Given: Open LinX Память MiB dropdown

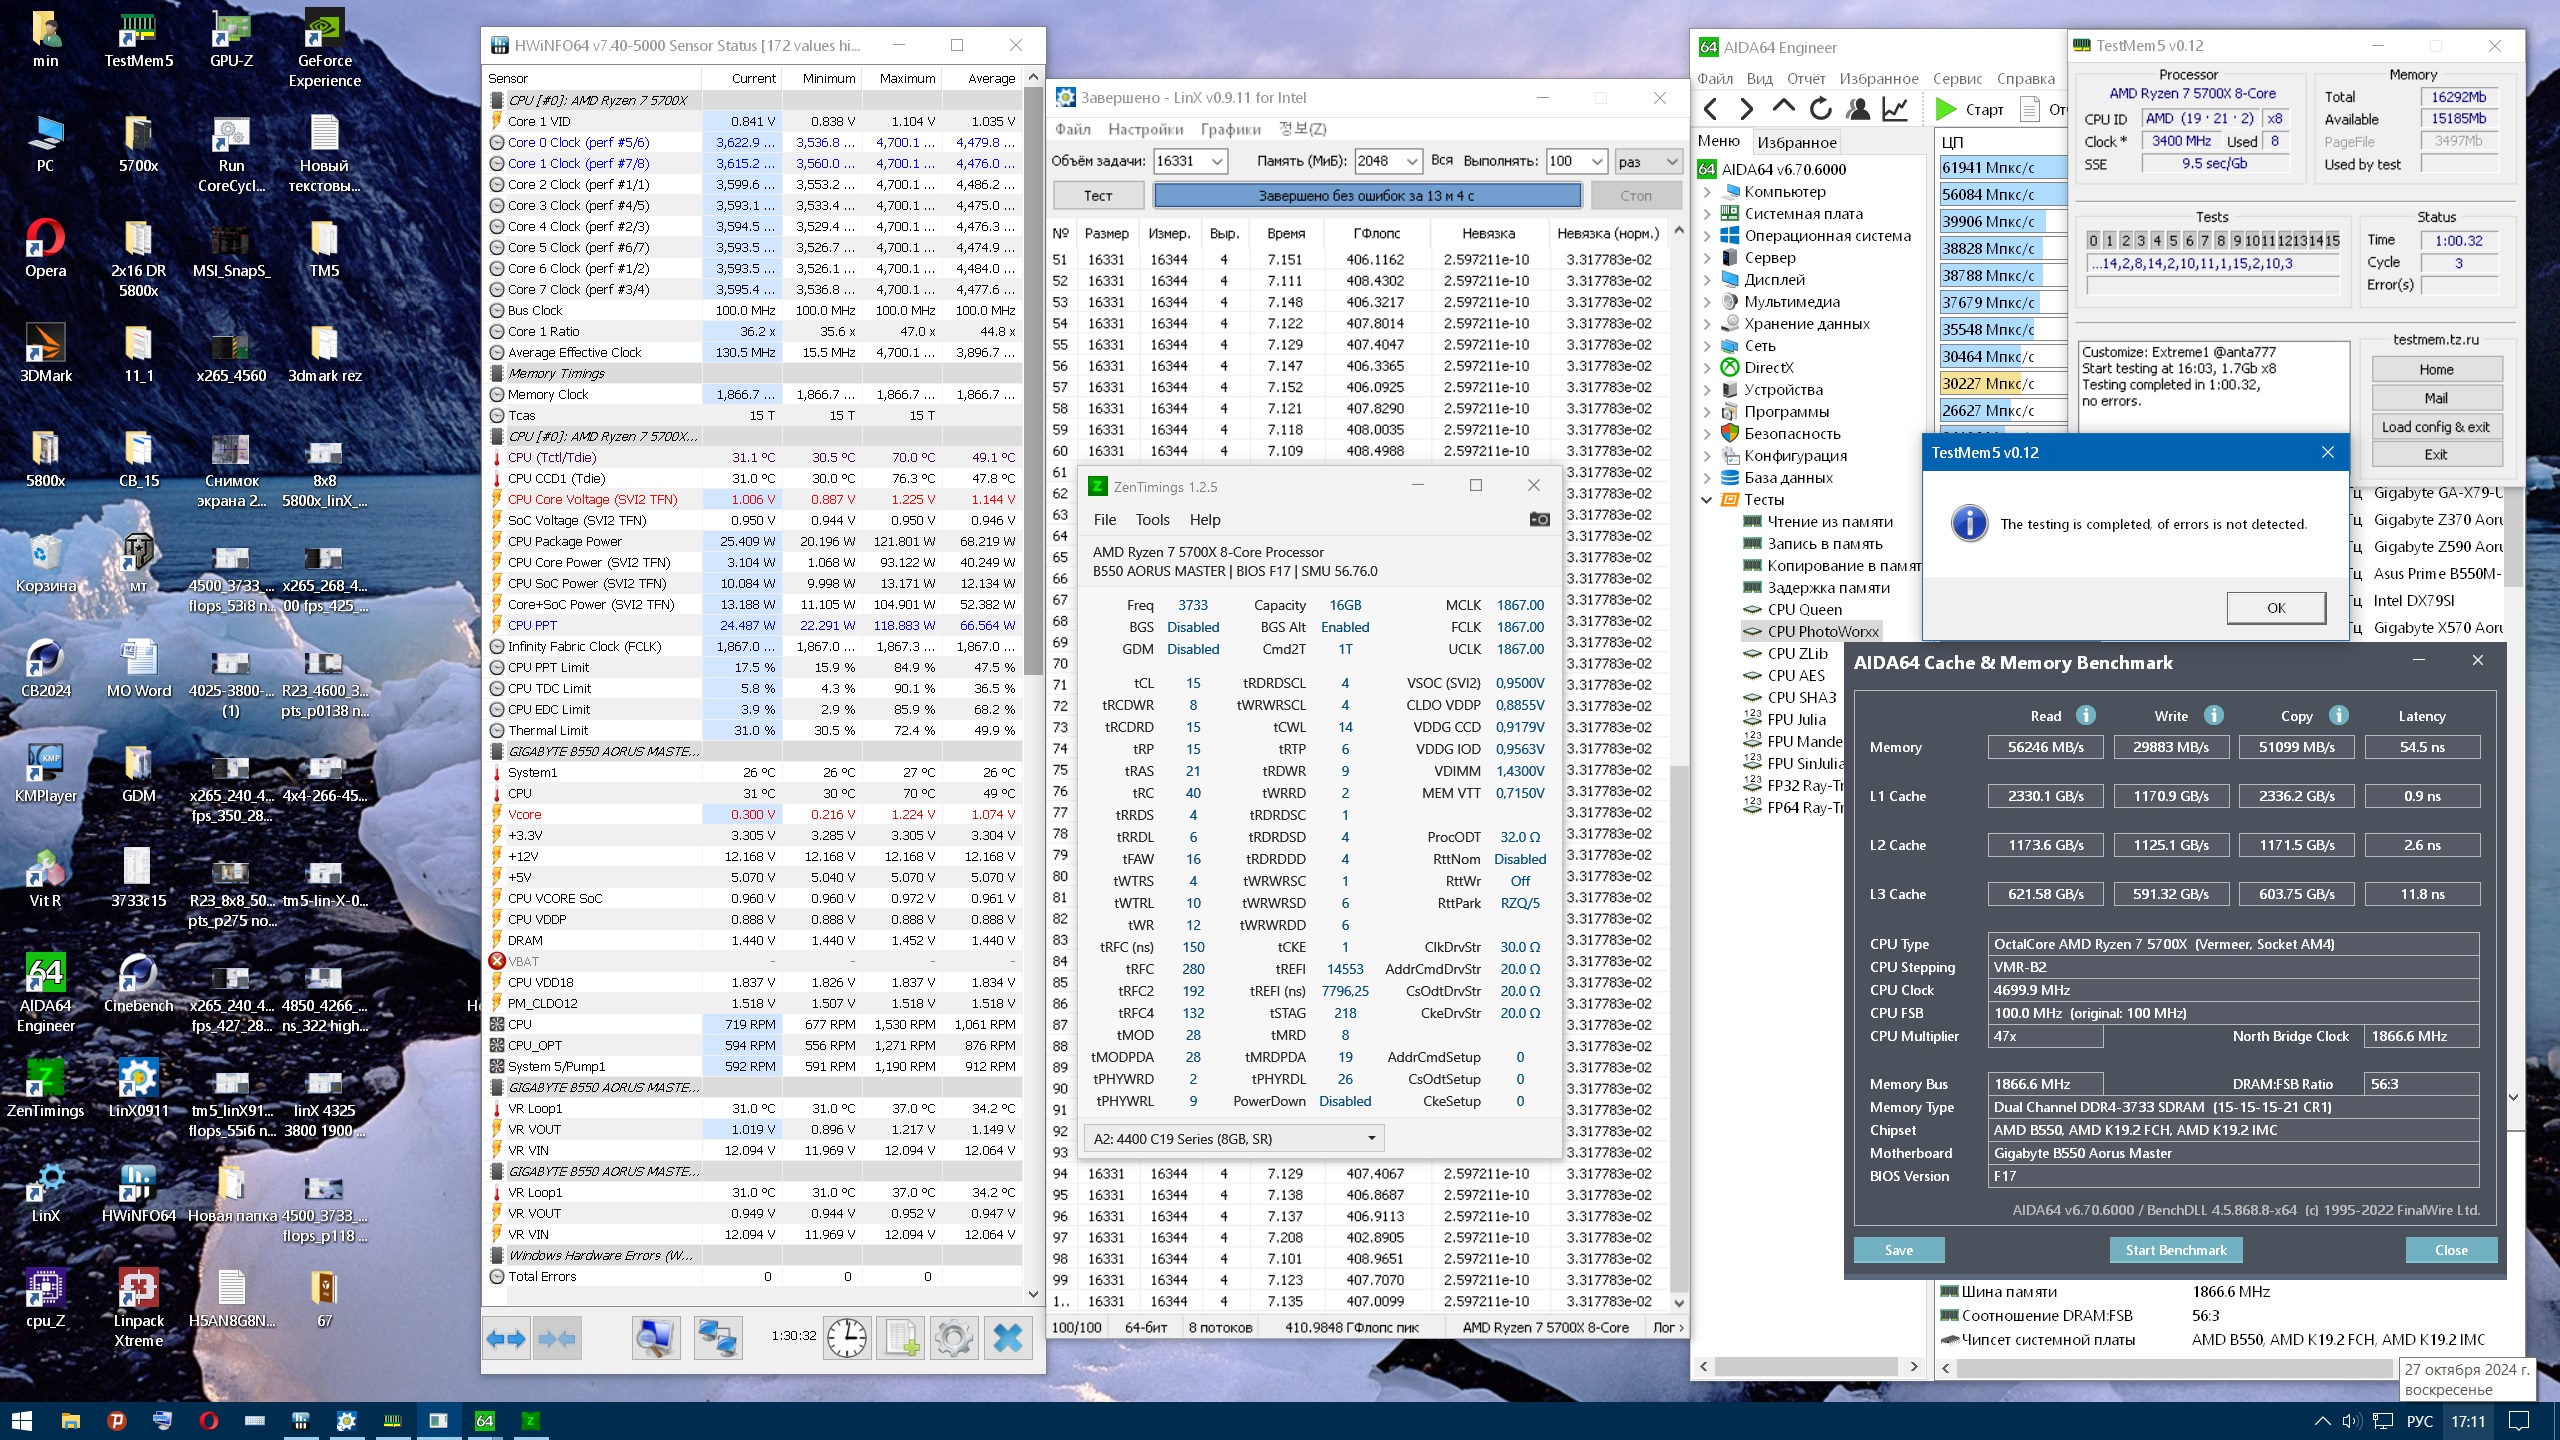Looking at the screenshot, I should tap(1411, 161).
